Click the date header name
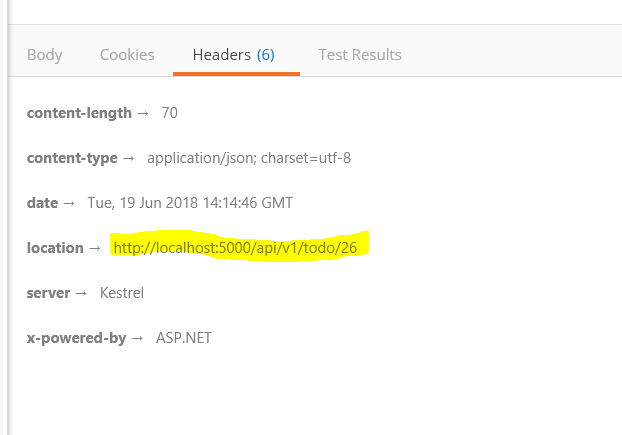The height and width of the screenshot is (435, 622). click(x=42, y=203)
